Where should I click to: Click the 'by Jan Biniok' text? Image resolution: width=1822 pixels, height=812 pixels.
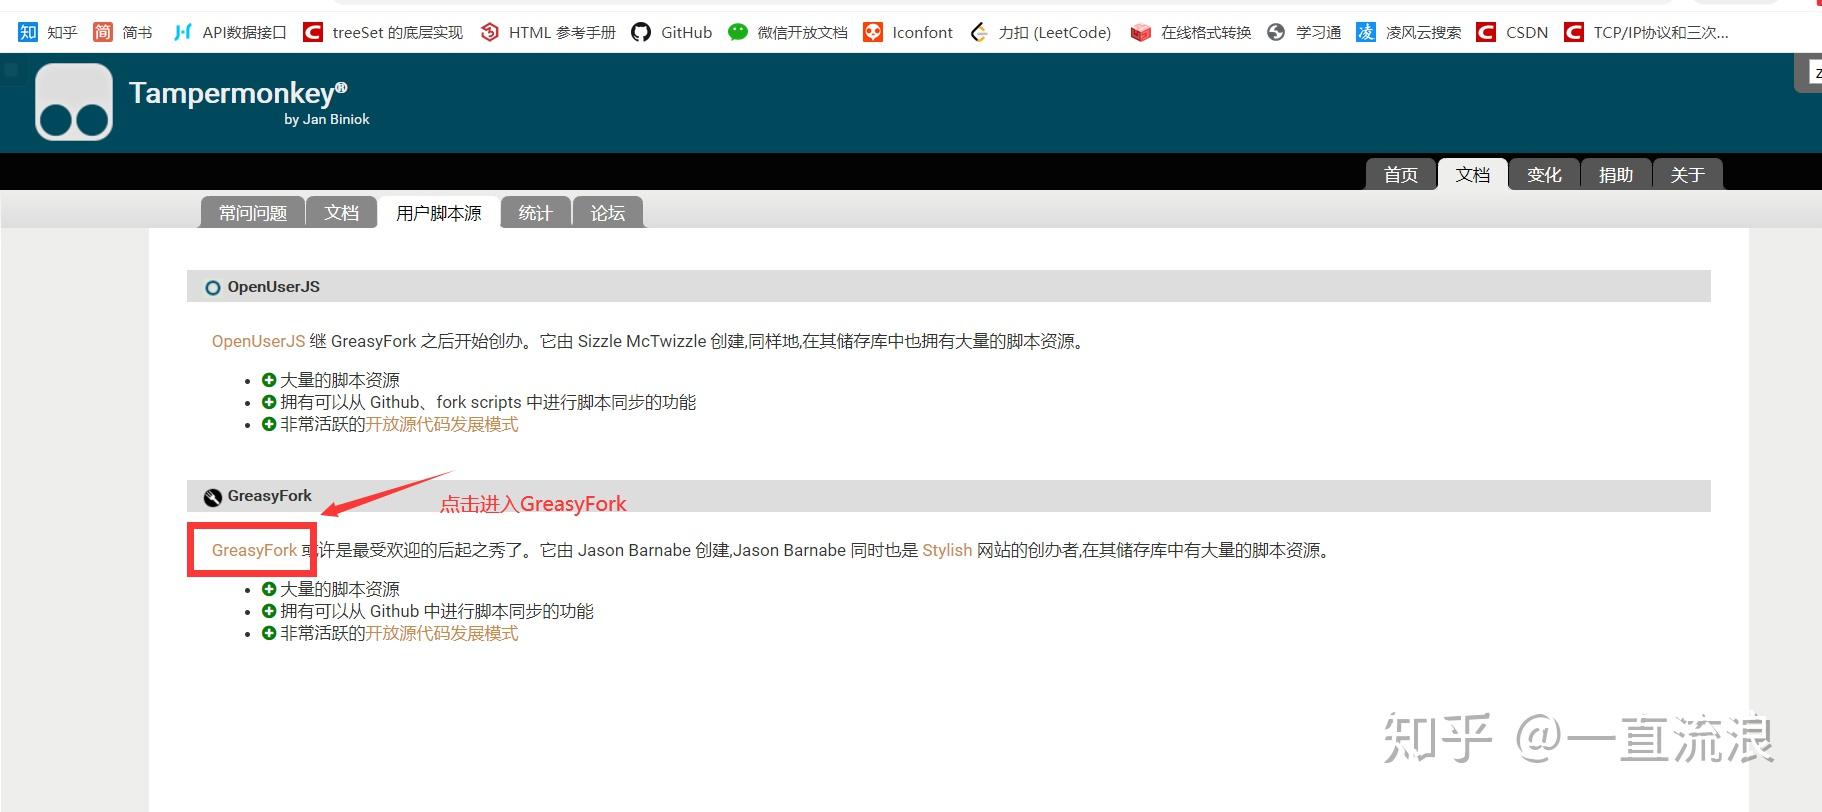pyautogui.click(x=327, y=119)
